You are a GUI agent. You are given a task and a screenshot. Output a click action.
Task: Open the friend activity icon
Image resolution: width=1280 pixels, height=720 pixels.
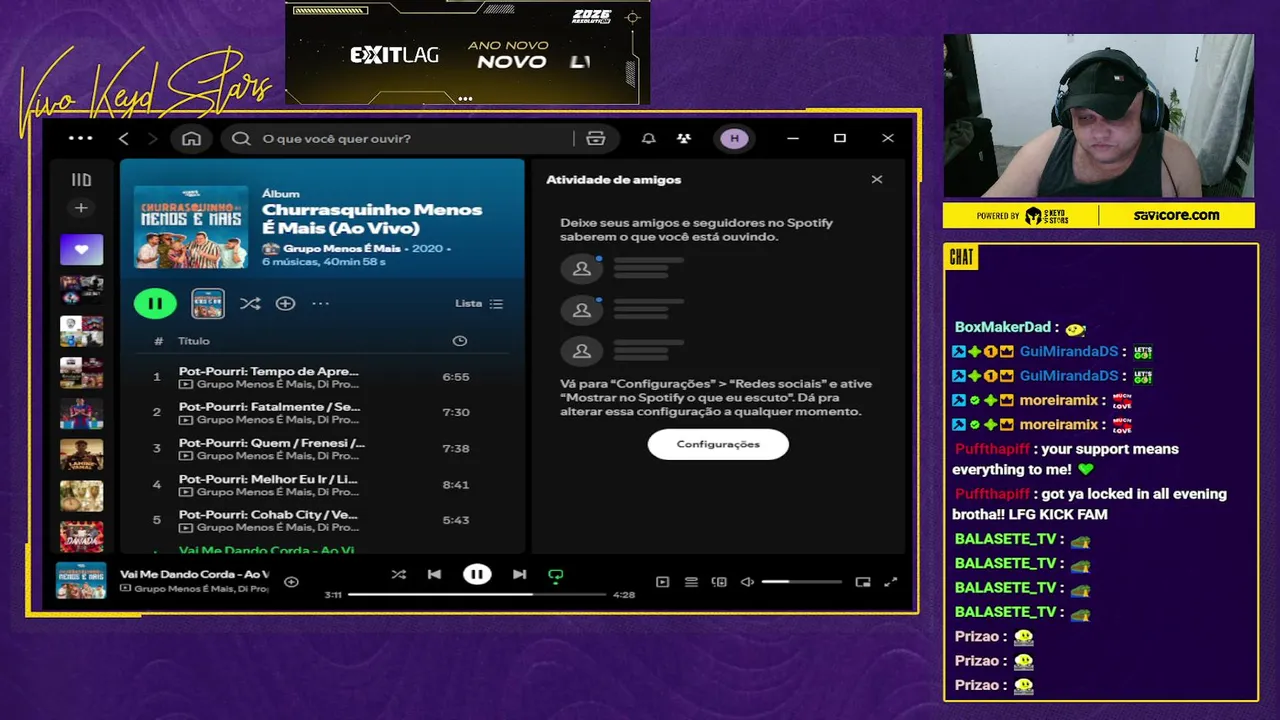coord(684,138)
